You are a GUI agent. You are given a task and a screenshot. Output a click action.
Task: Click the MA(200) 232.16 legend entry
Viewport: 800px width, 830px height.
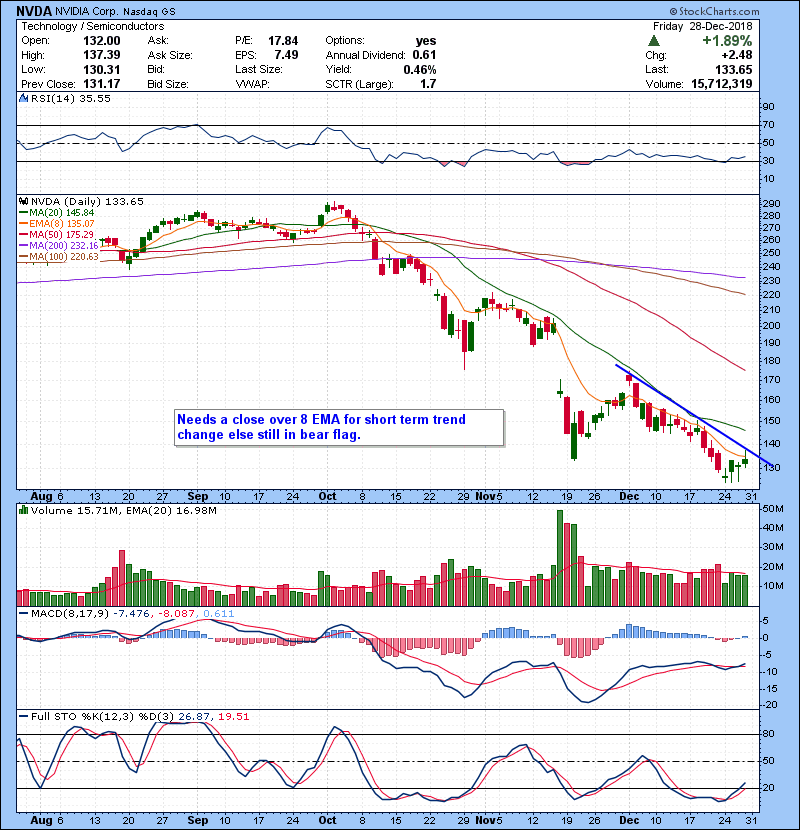[59, 246]
